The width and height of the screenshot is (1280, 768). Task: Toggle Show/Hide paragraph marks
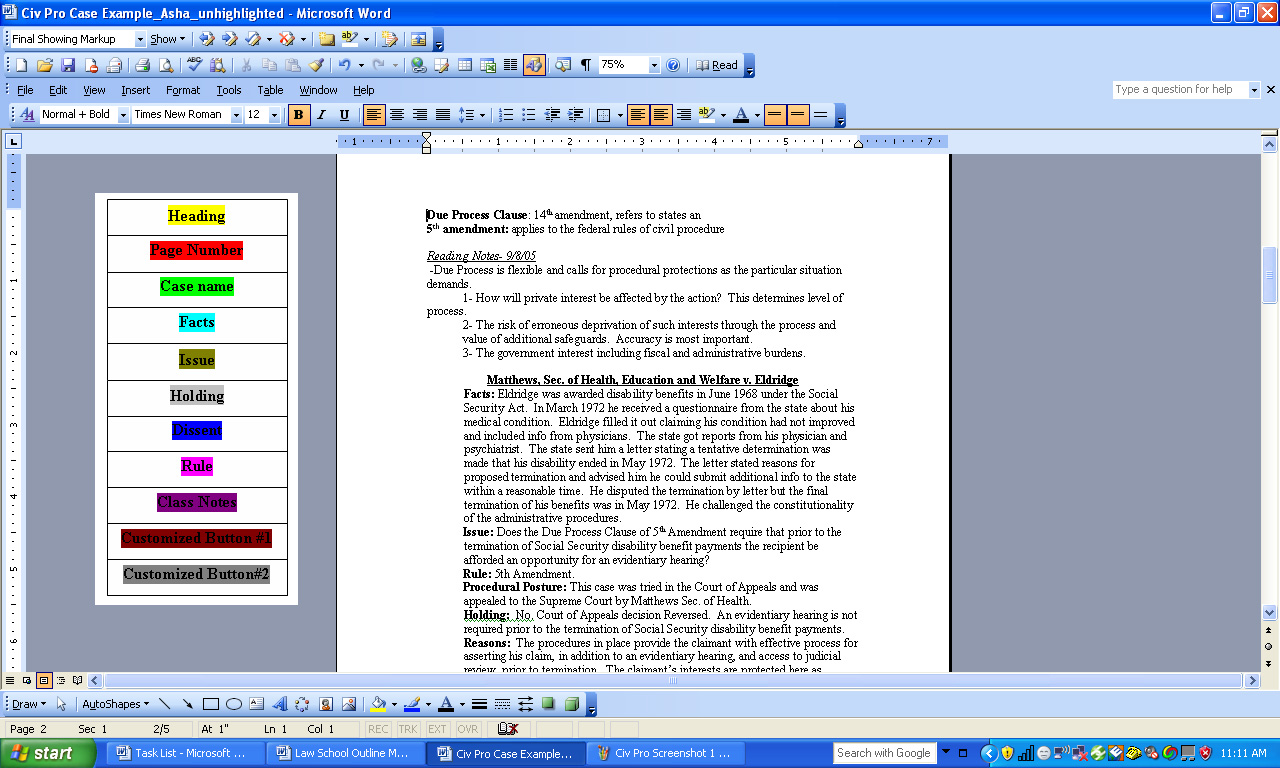pos(586,65)
